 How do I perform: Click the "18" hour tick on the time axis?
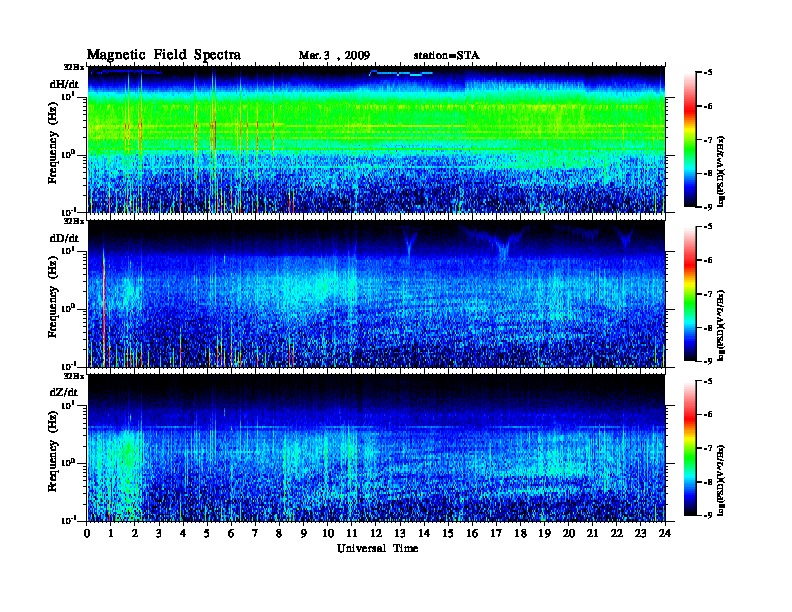(520, 534)
